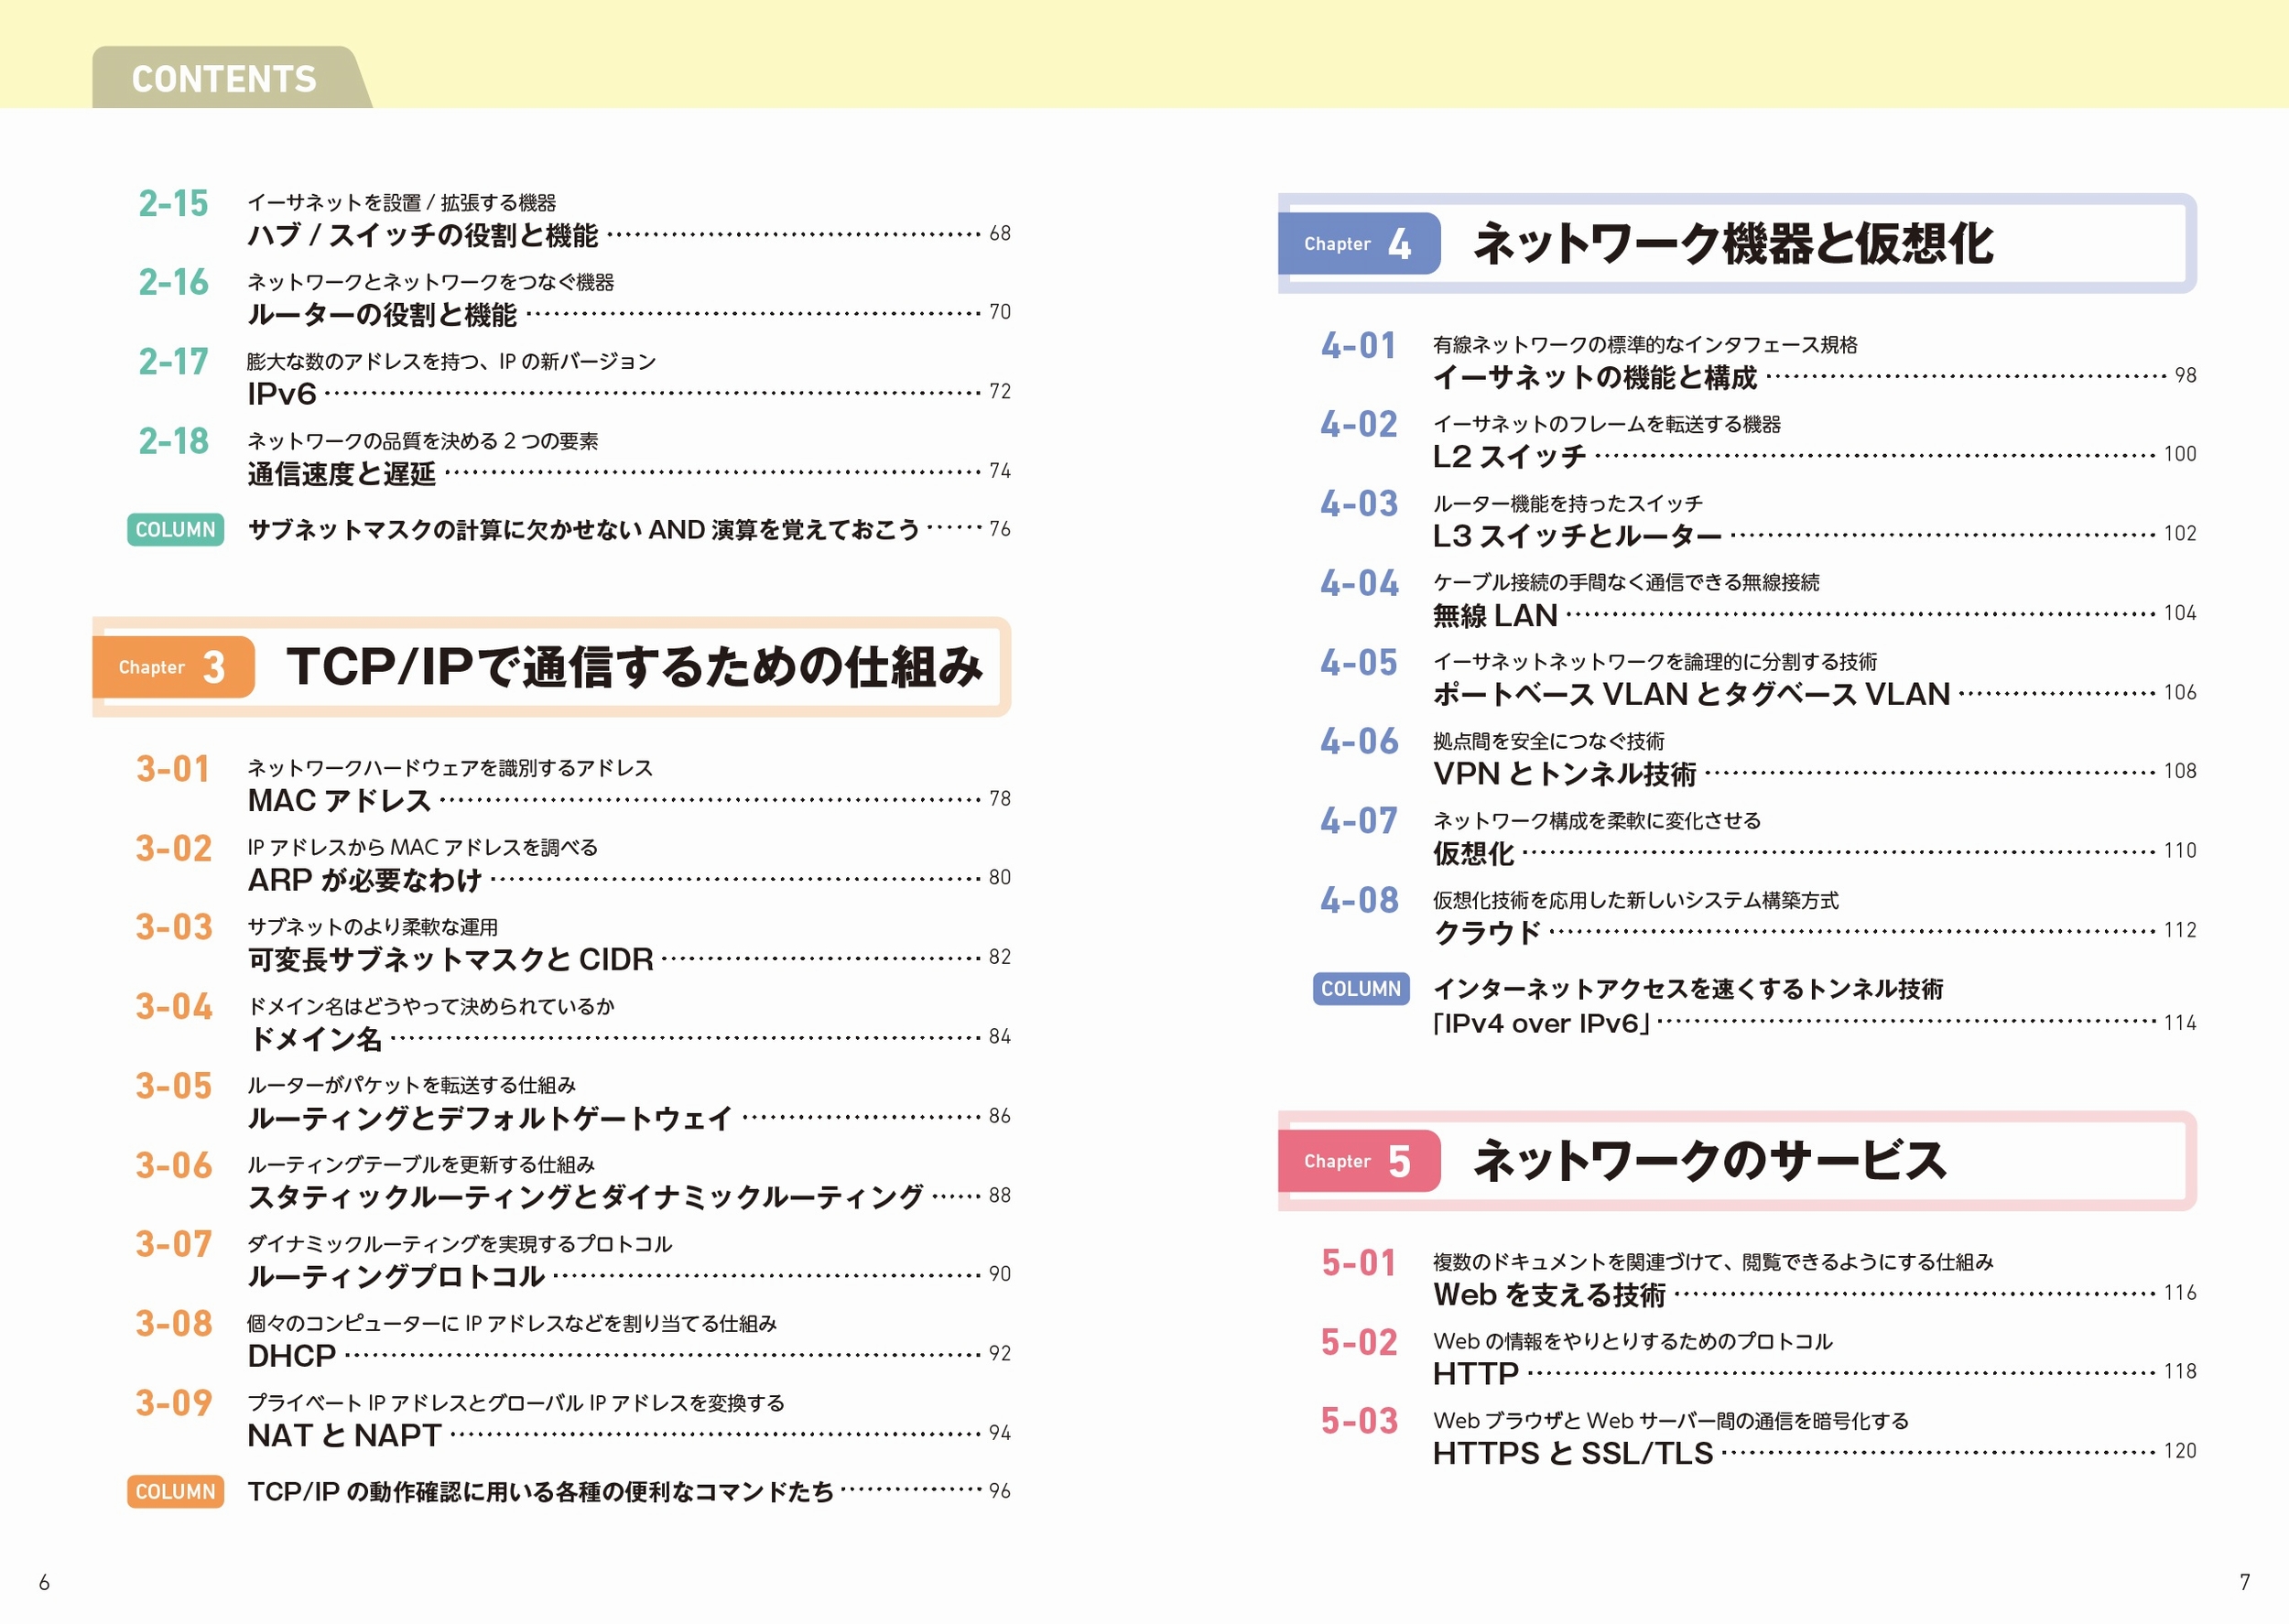Select entry 2-16 ルーターの役割と機能
Image resolution: width=2289 pixels, height=1624 pixels.
(574, 298)
